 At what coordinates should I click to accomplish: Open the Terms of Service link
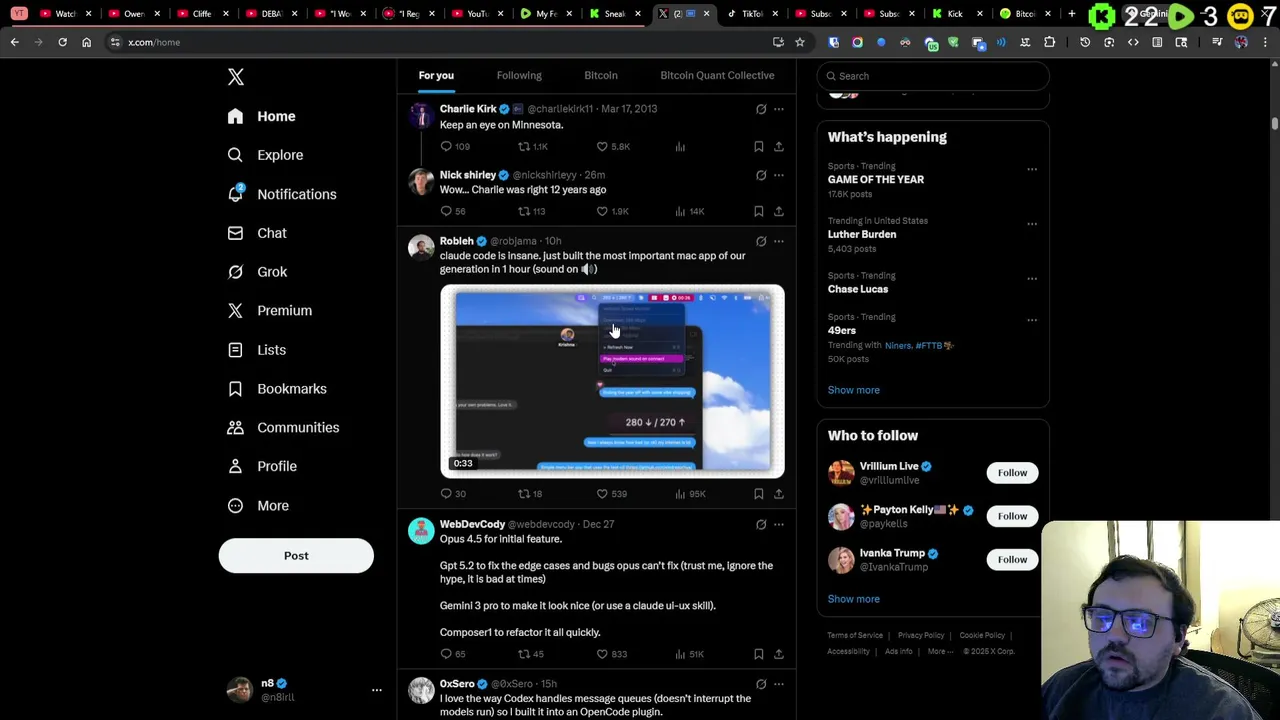855,635
